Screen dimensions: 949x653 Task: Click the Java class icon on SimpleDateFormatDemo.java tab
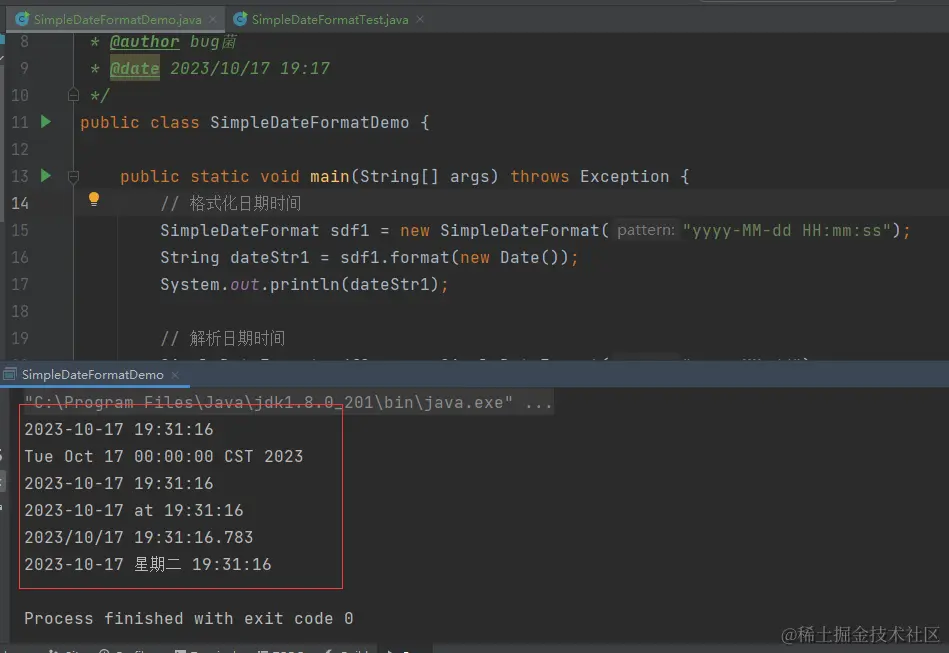click(x=22, y=19)
